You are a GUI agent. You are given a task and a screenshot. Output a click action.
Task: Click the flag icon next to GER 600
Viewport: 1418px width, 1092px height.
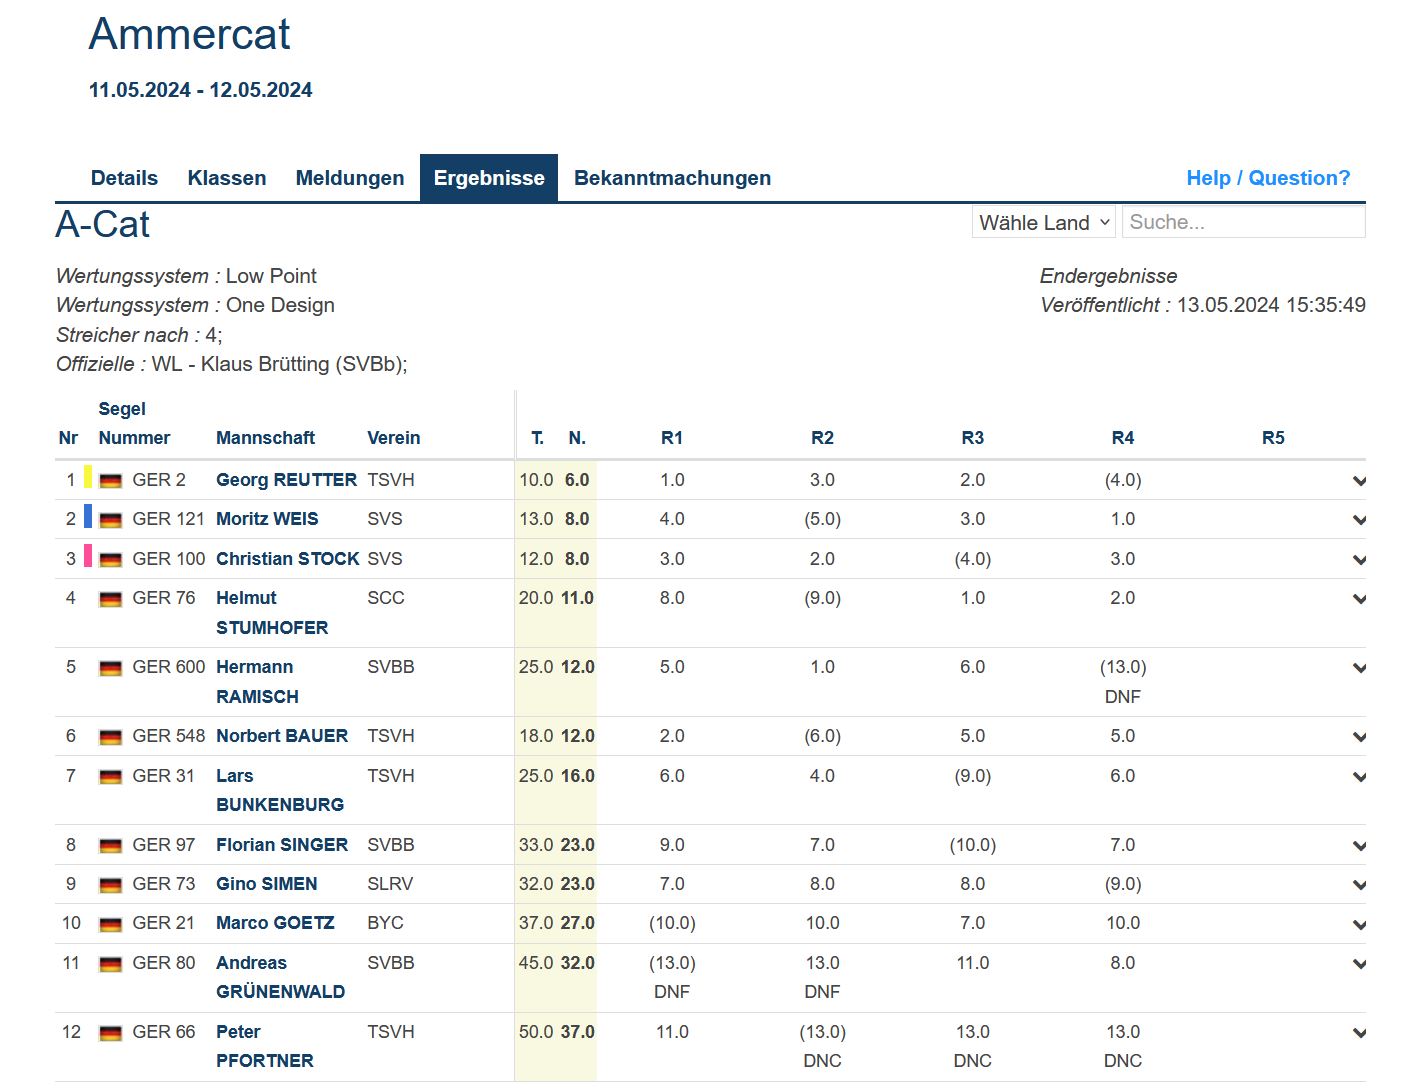point(111,668)
